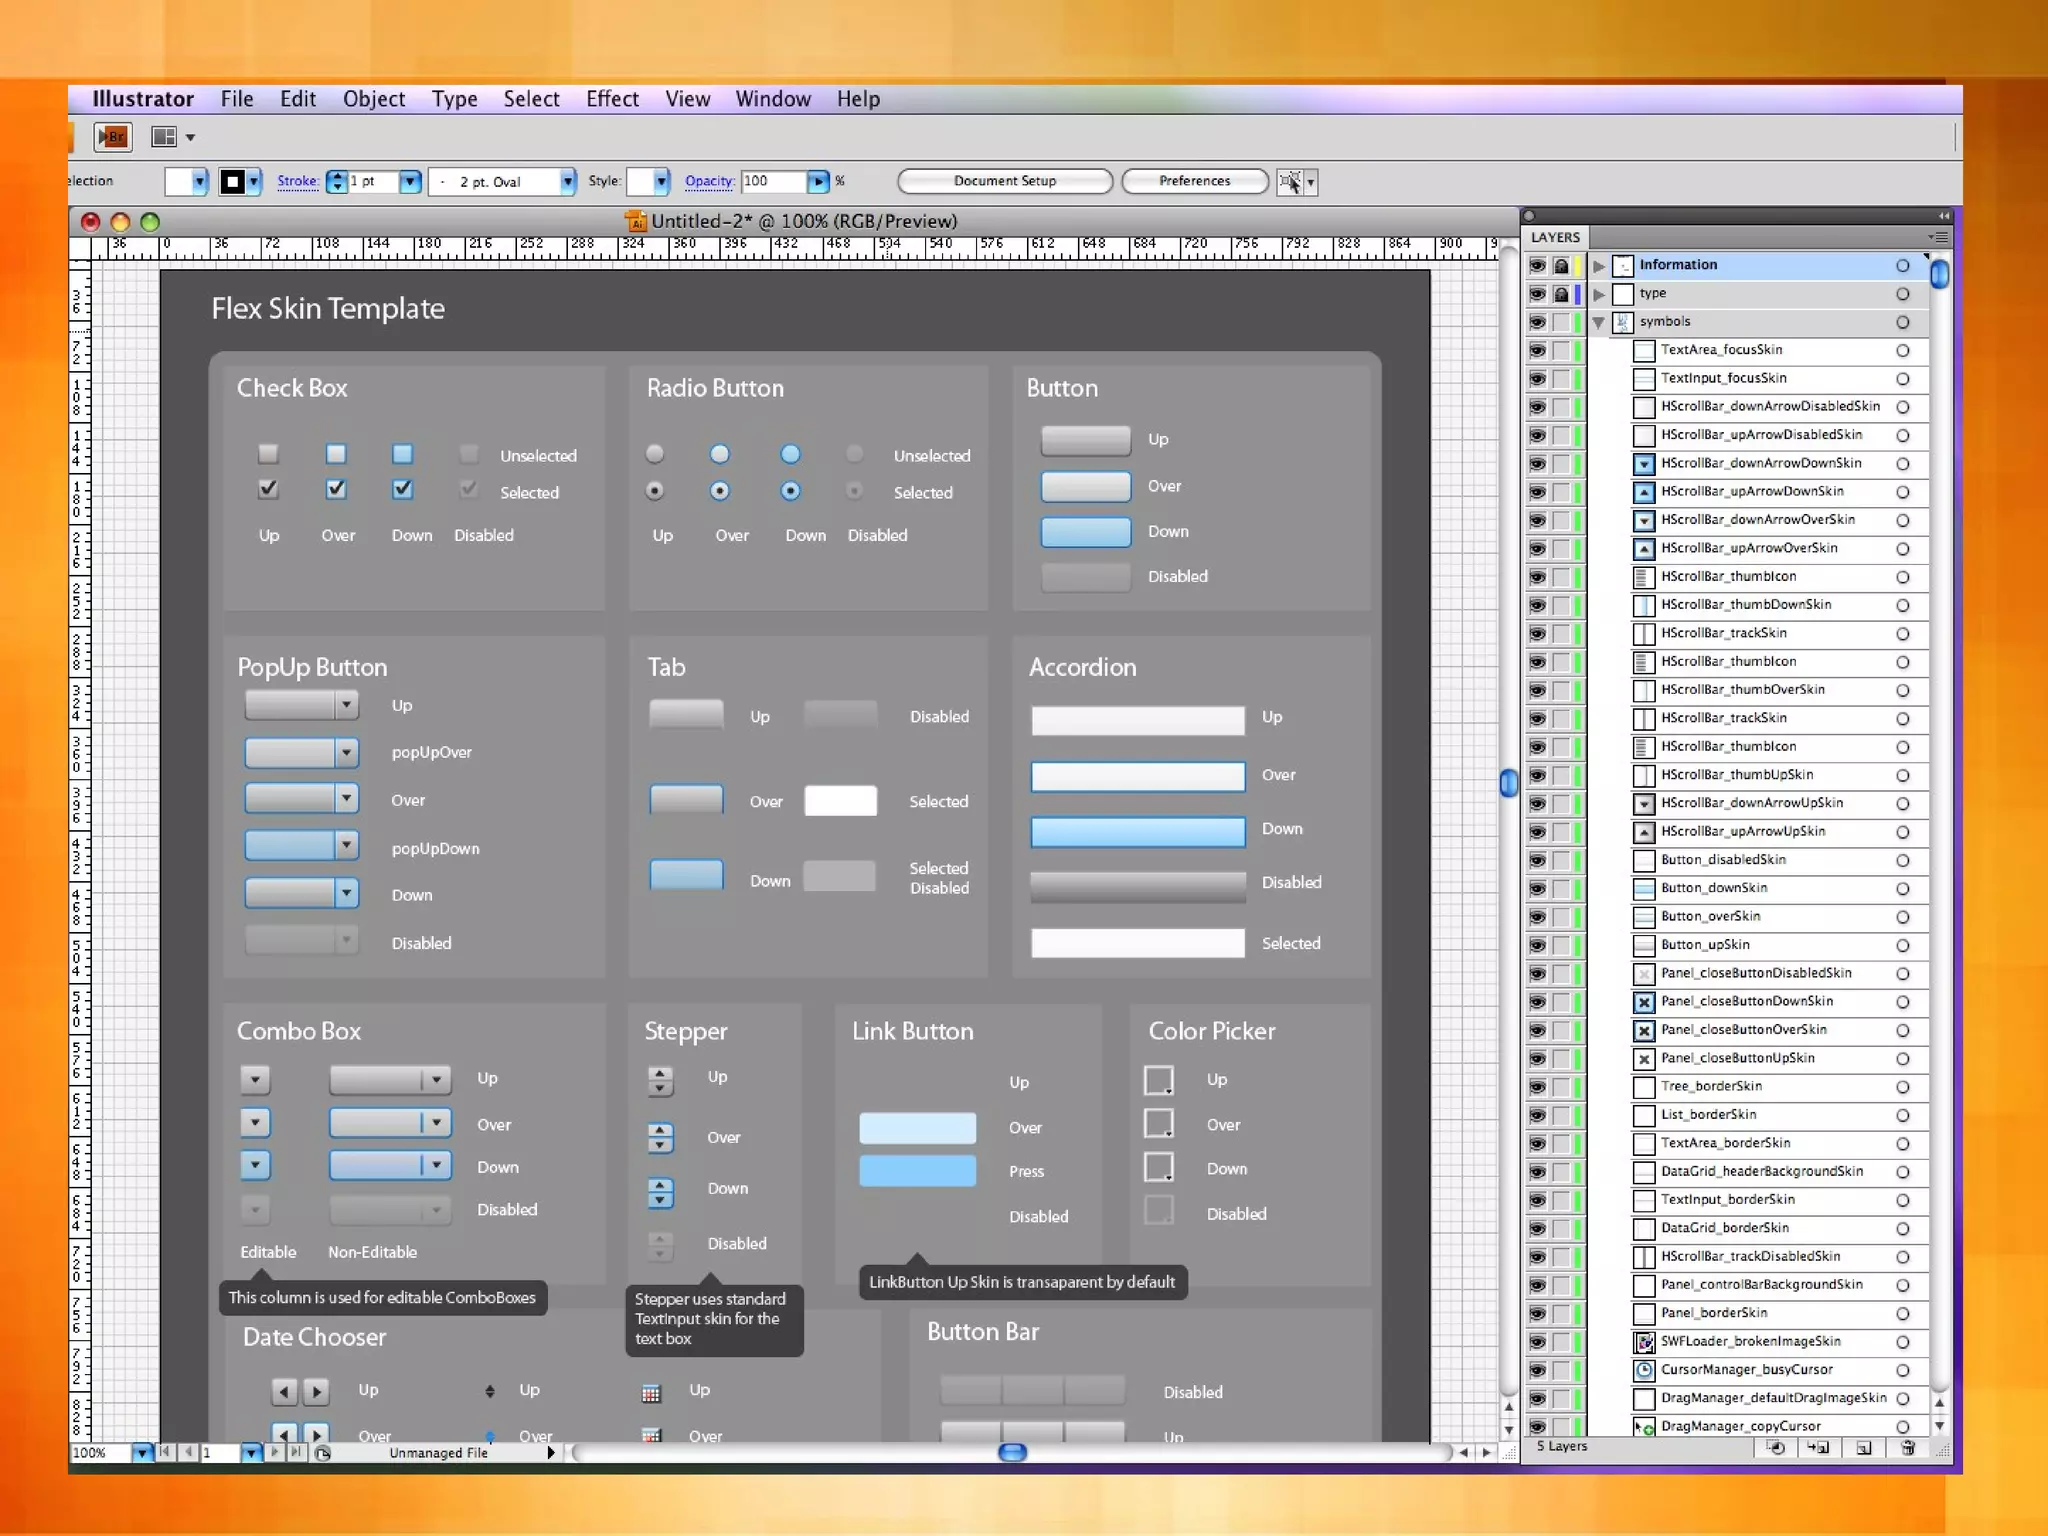Click thumbnail of HScrollBar_downArrowDownSkin layer
Image resolution: width=2048 pixels, height=1536 pixels.
[x=1643, y=464]
